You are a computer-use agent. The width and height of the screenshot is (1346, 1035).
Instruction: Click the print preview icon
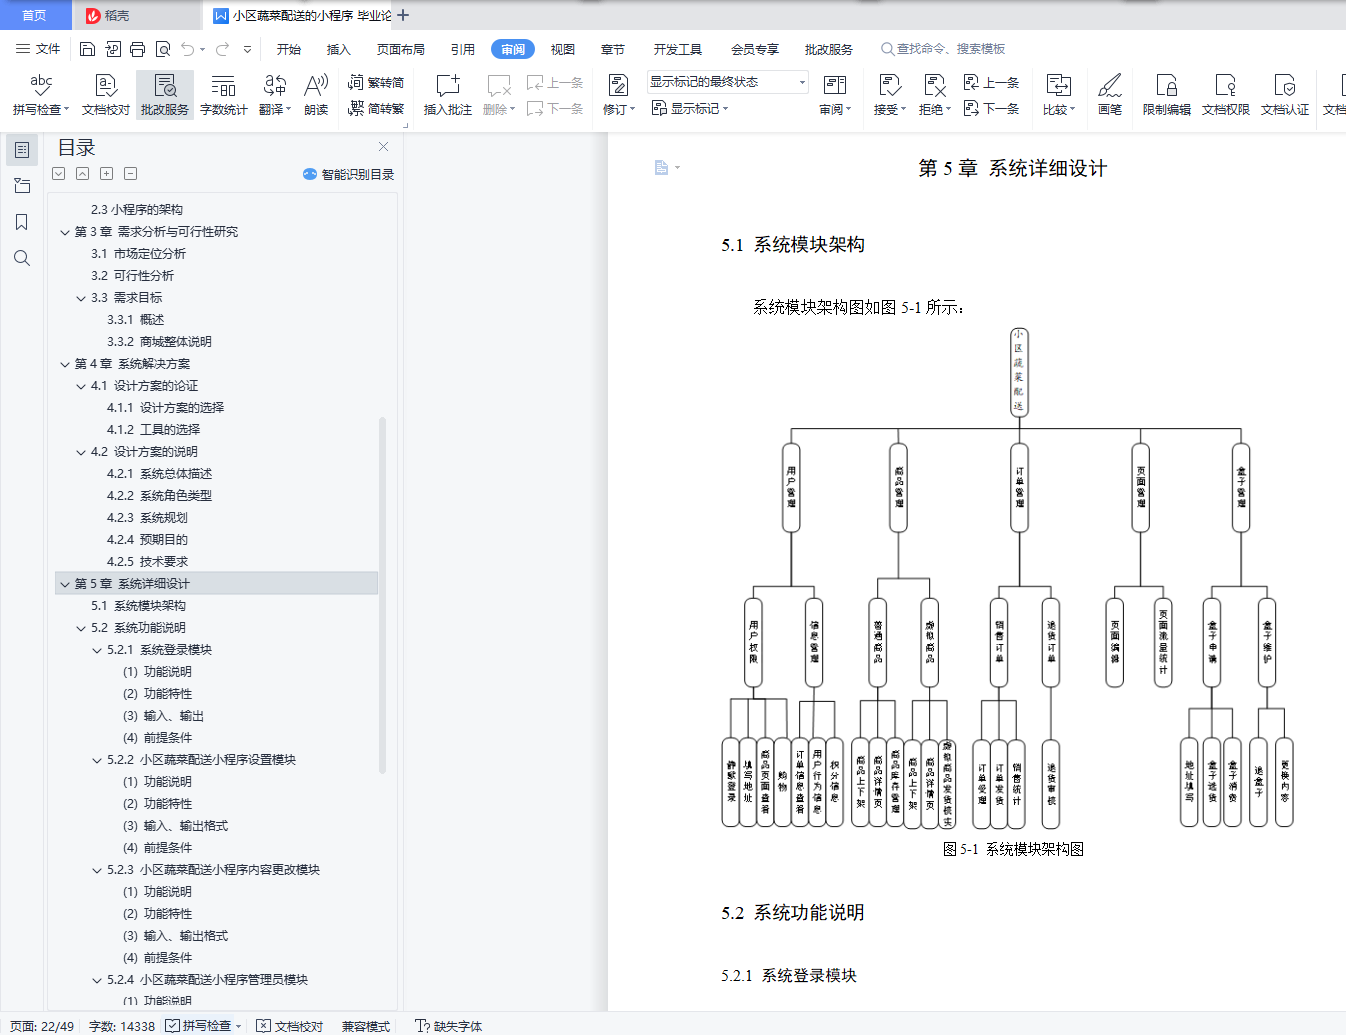(x=162, y=49)
